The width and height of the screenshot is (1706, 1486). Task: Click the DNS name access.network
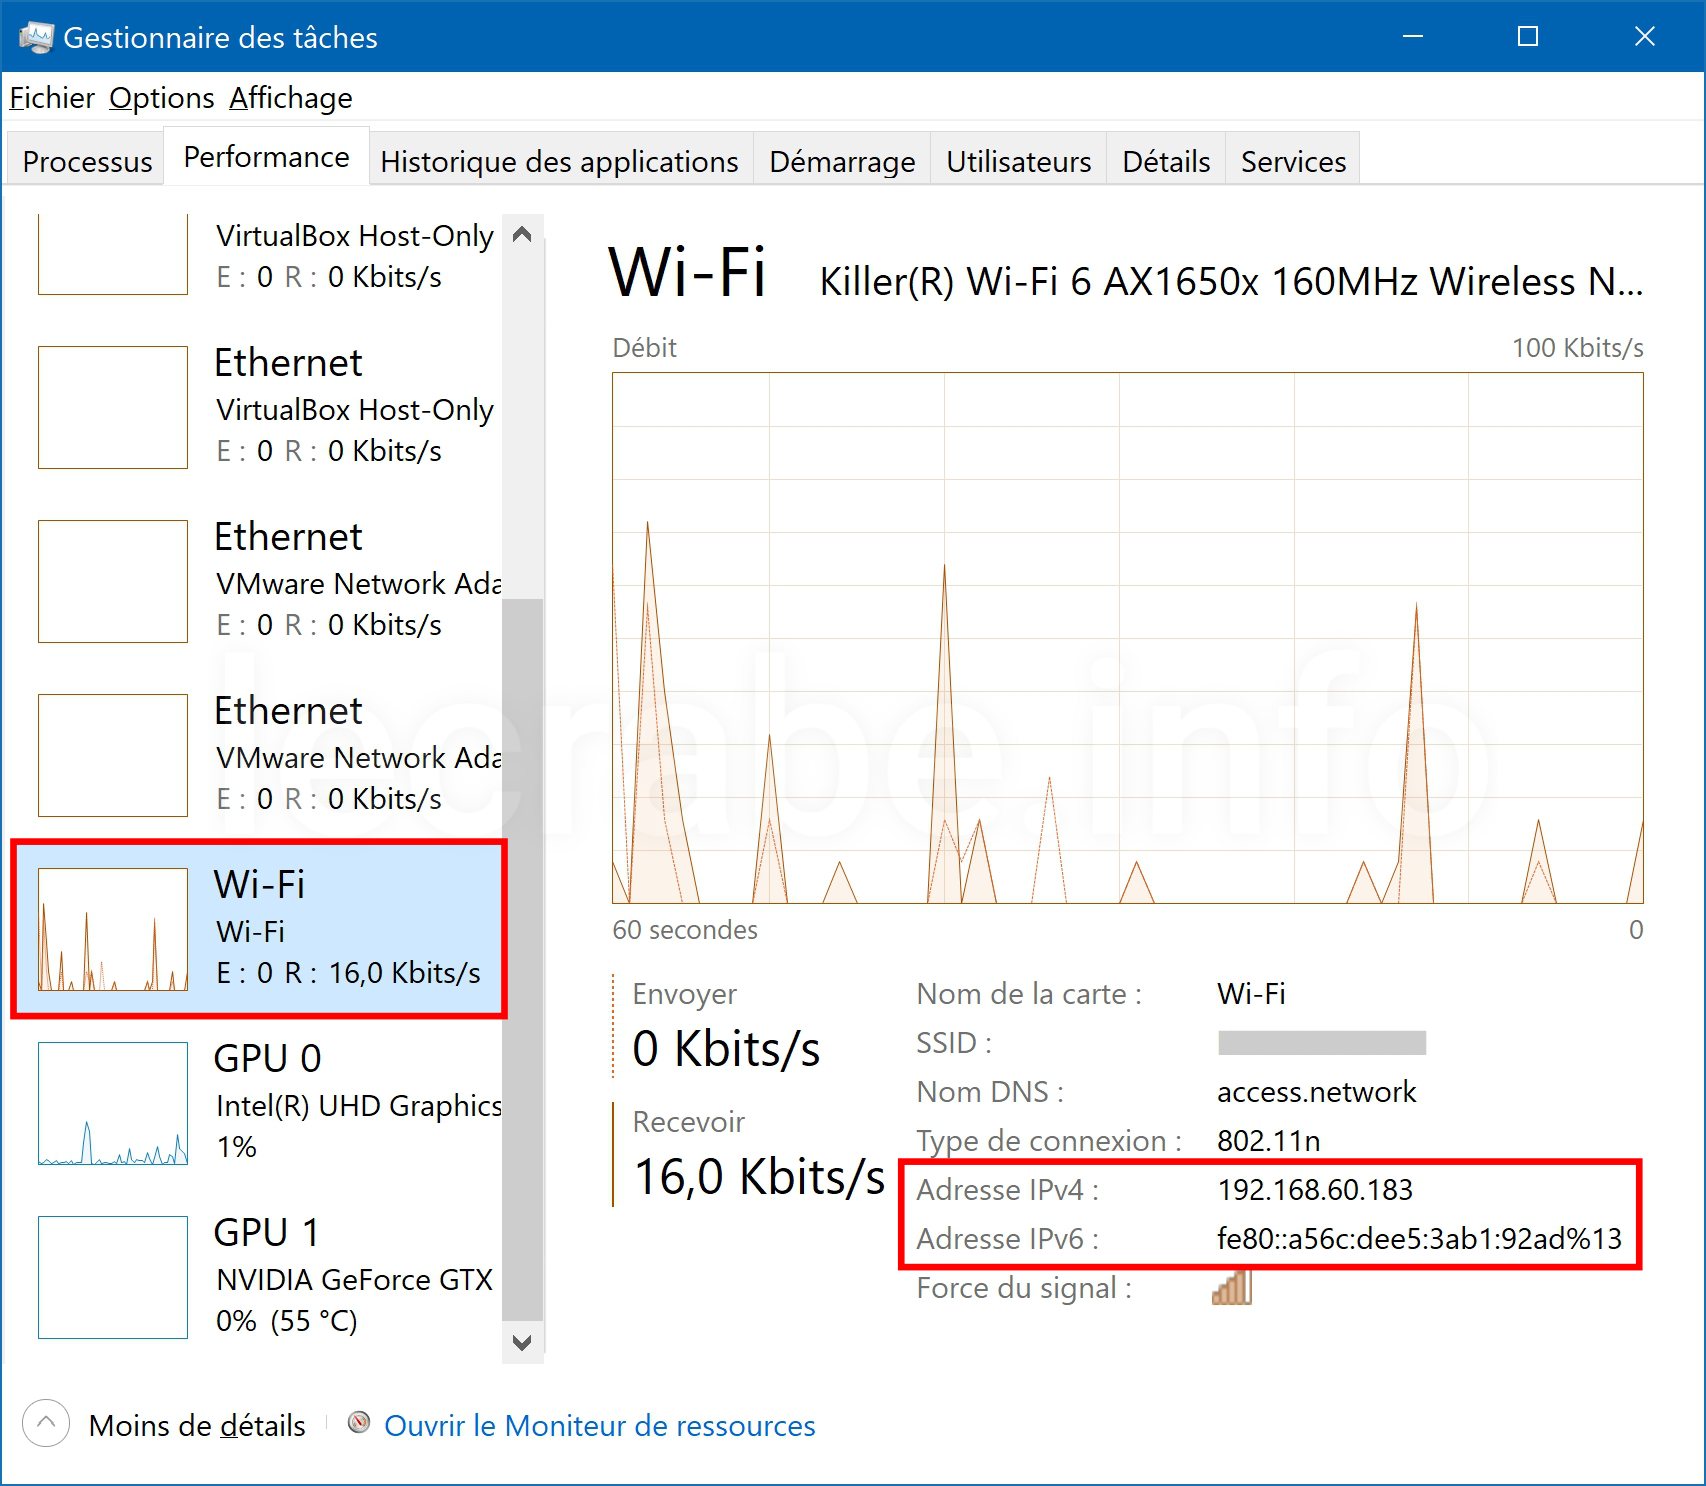[x=1316, y=1091]
